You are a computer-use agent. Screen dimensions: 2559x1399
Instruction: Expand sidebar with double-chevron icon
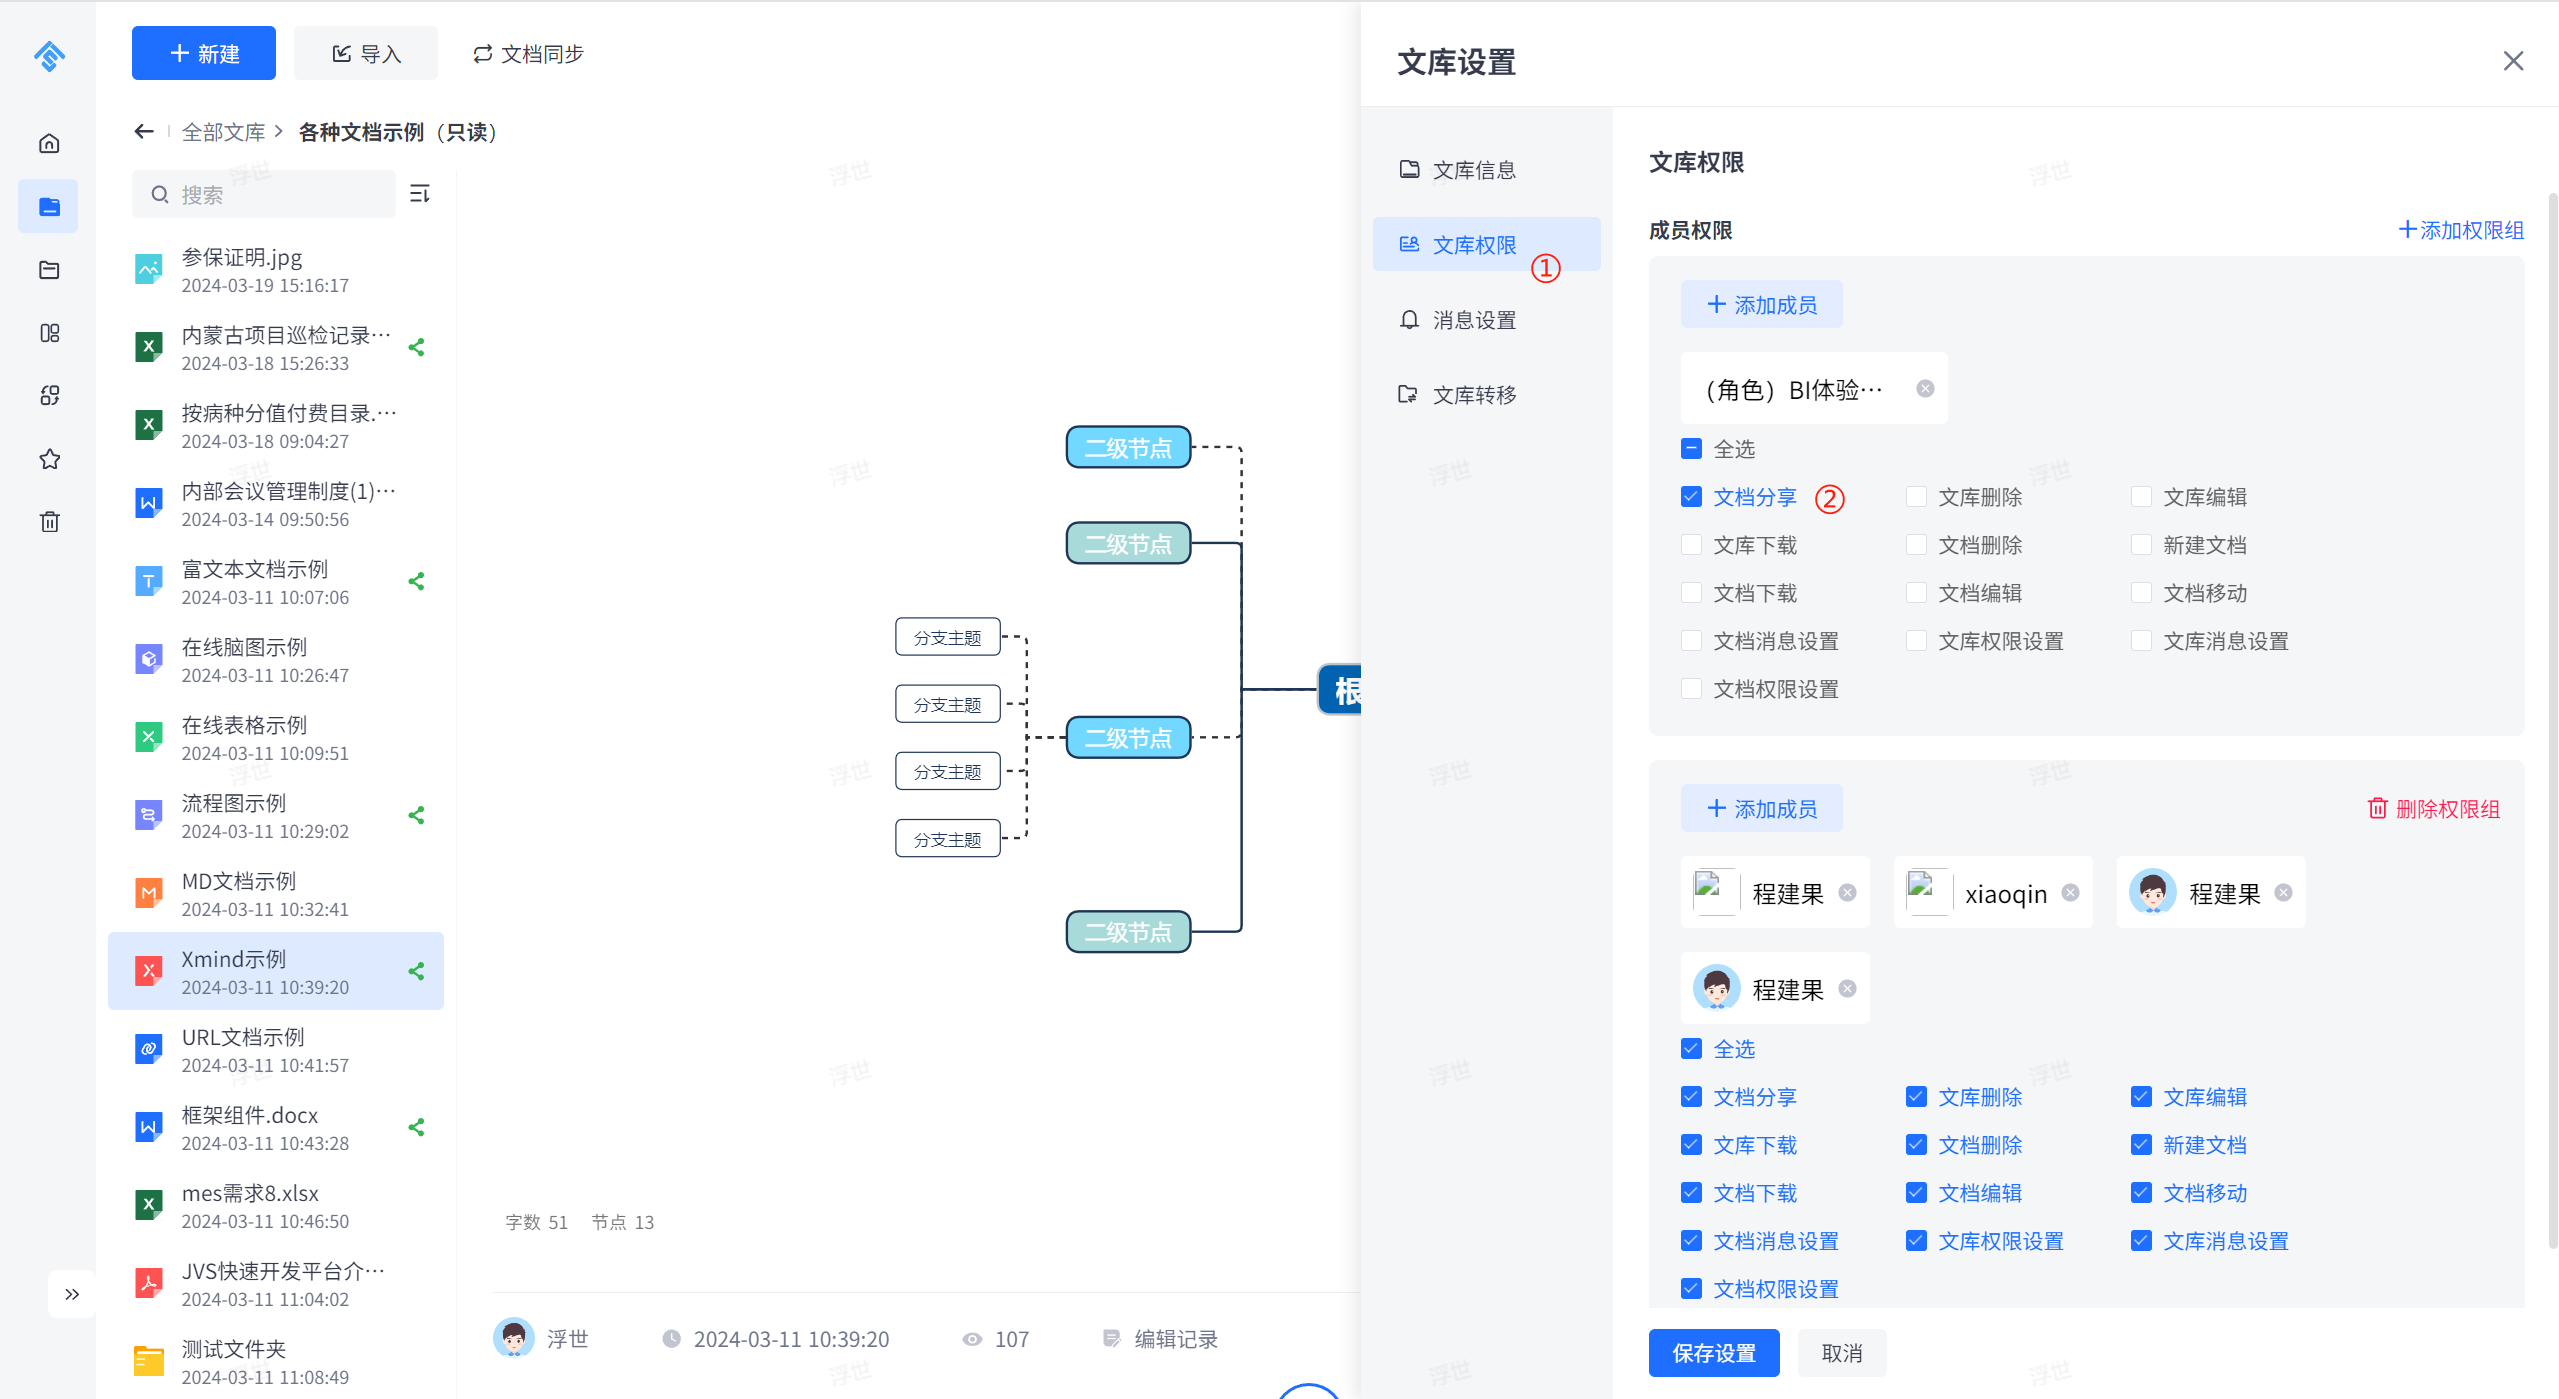[x=72, y=1294]
